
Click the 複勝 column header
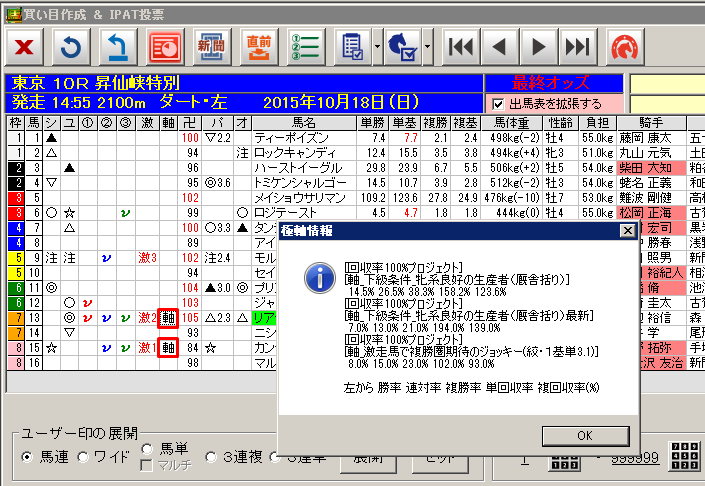[435, 122]
